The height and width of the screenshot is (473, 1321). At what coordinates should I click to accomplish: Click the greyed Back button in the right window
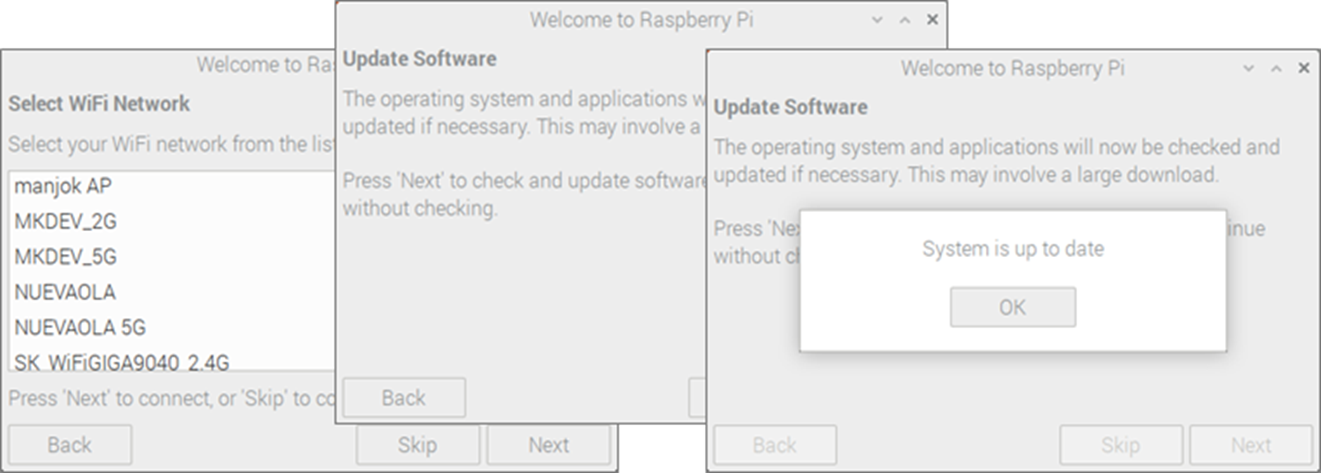(x=775, y=445)
